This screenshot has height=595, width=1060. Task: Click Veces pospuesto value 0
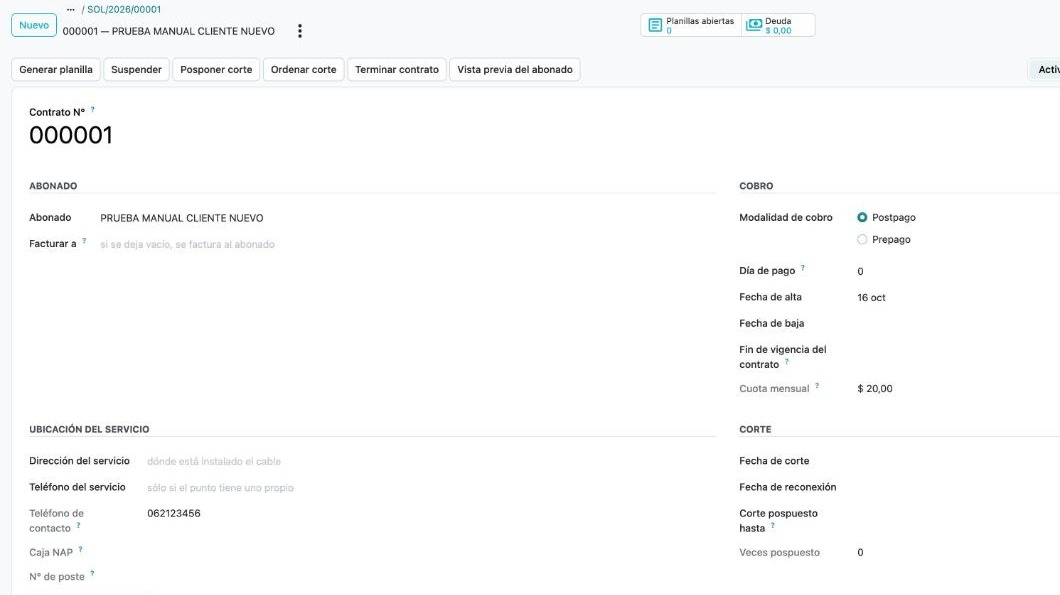coord(860,552)
